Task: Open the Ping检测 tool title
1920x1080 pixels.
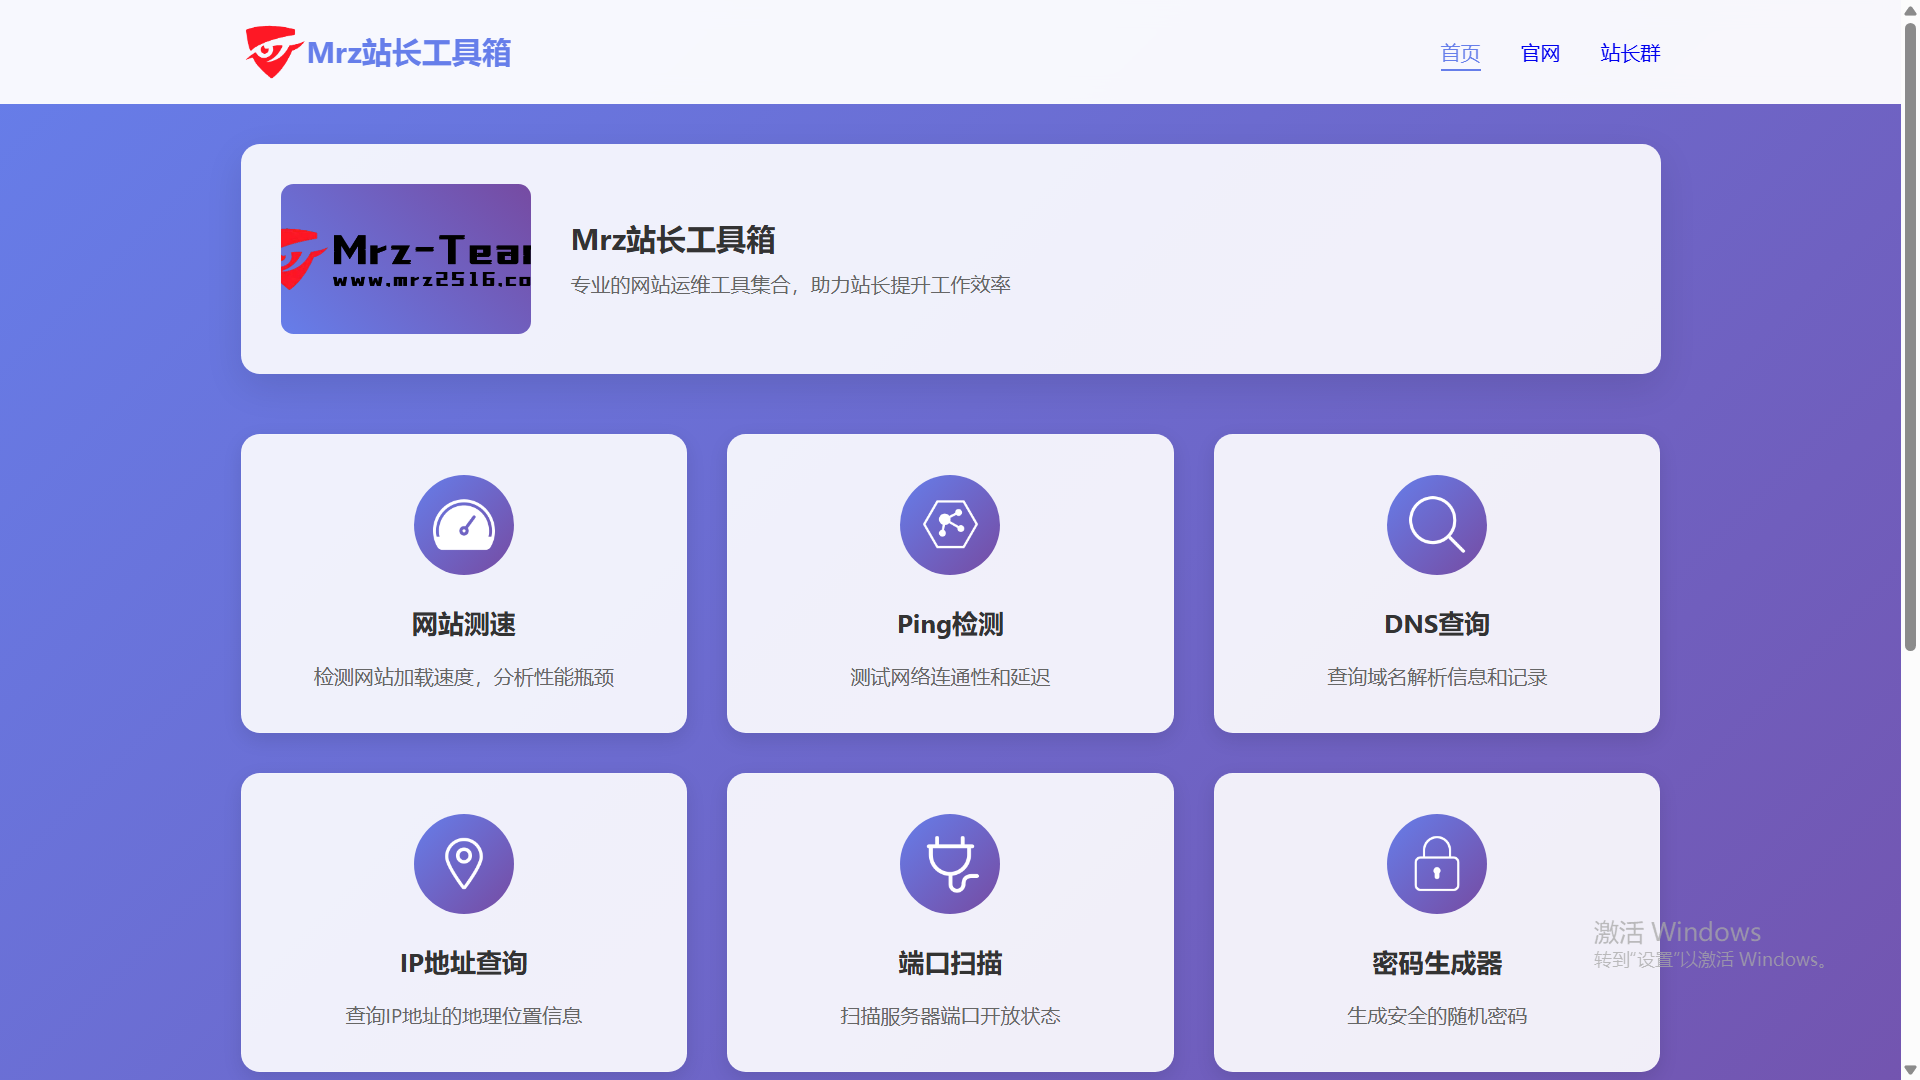Action: point(950,625)
